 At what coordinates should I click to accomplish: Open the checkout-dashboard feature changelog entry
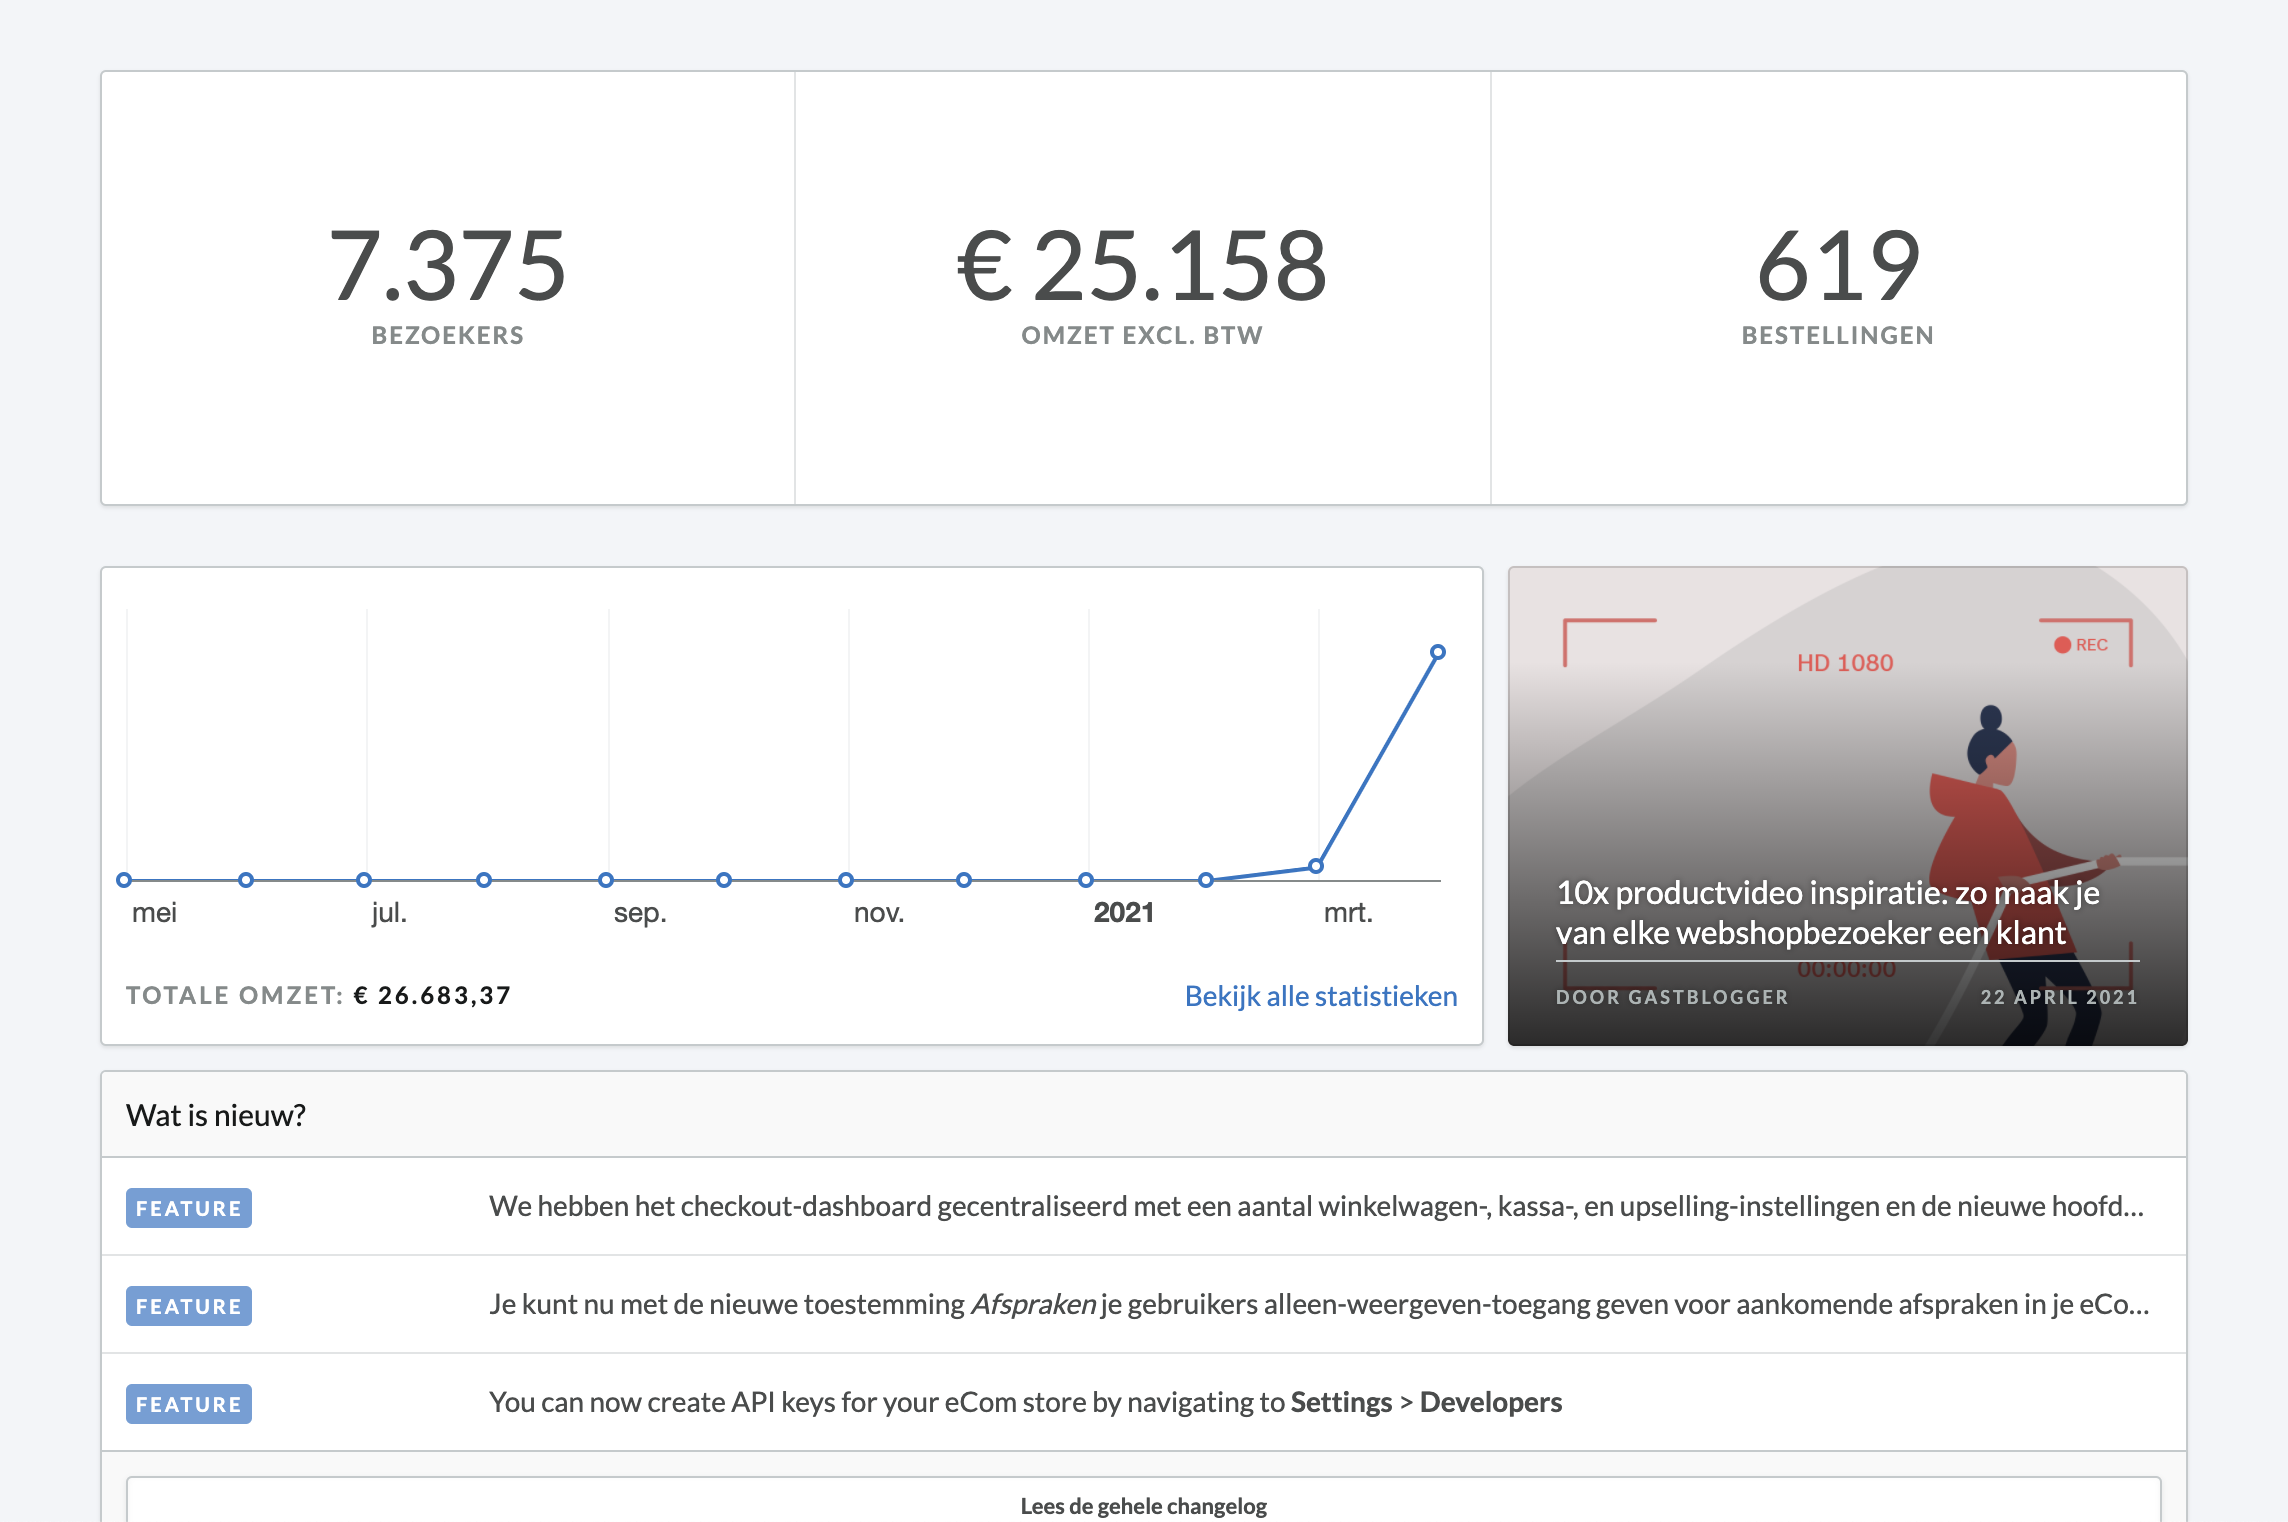1144,1207
